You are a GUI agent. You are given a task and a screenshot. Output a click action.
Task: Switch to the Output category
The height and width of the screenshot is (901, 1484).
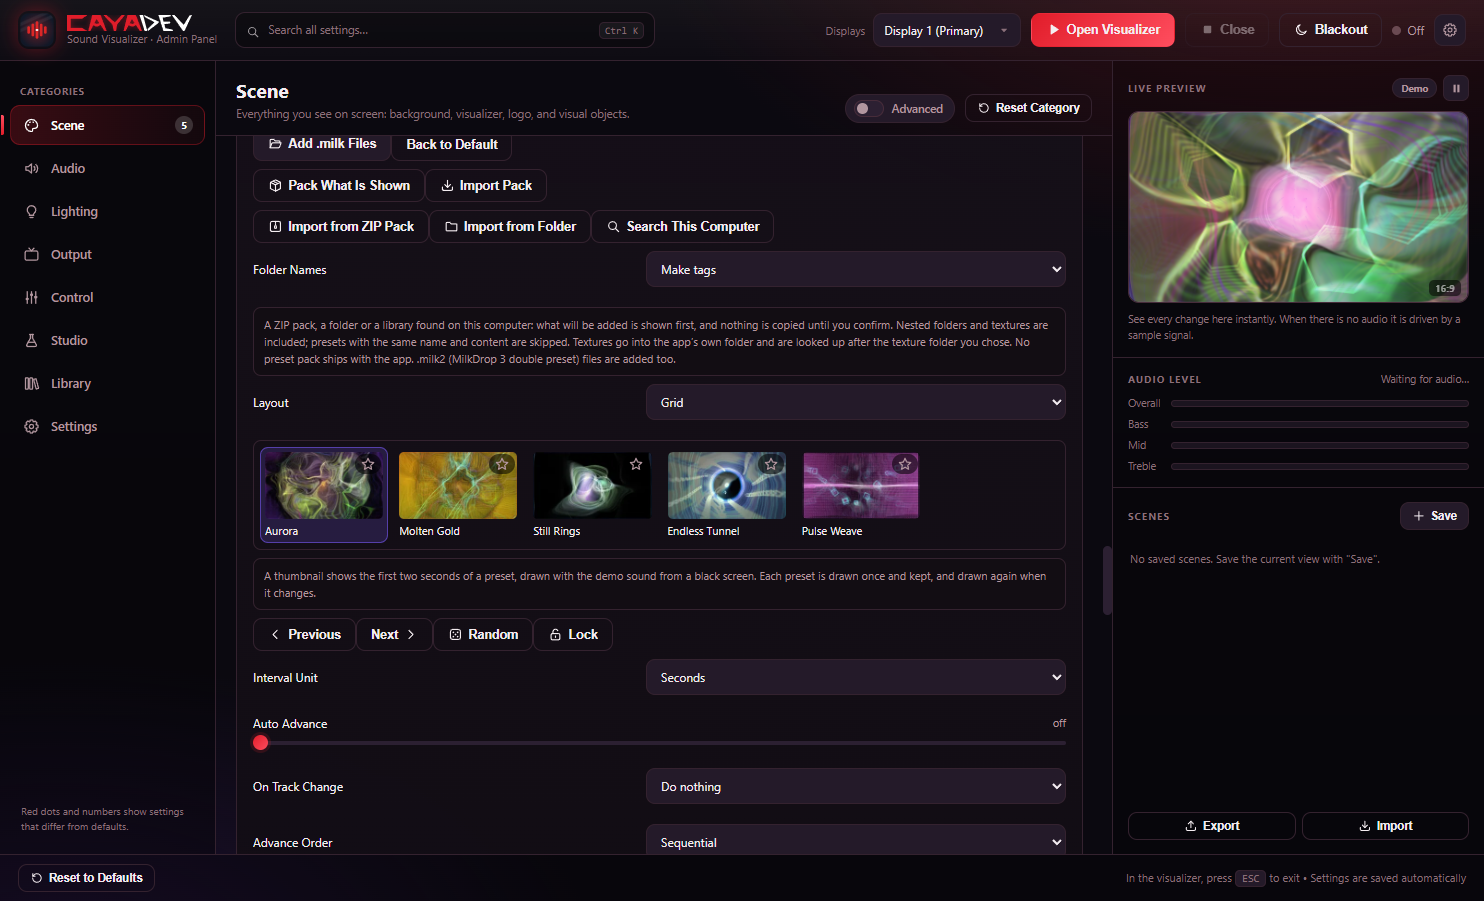tap(108, 254)
